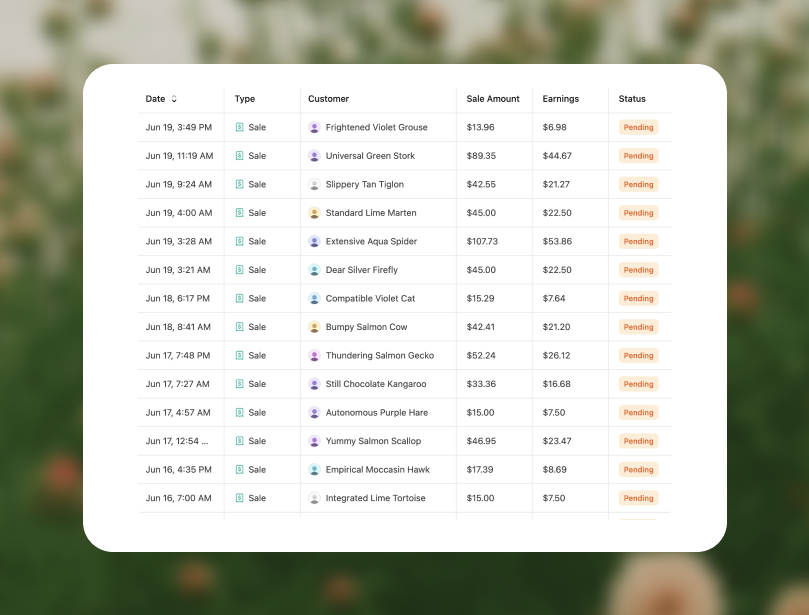
Task: Click the Date column header
Action: click(155, 99)
